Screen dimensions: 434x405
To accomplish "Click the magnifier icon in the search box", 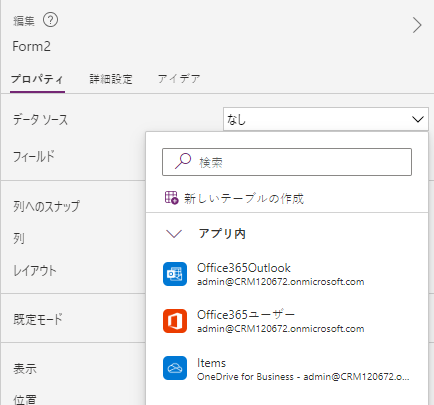I will [183, 162].
